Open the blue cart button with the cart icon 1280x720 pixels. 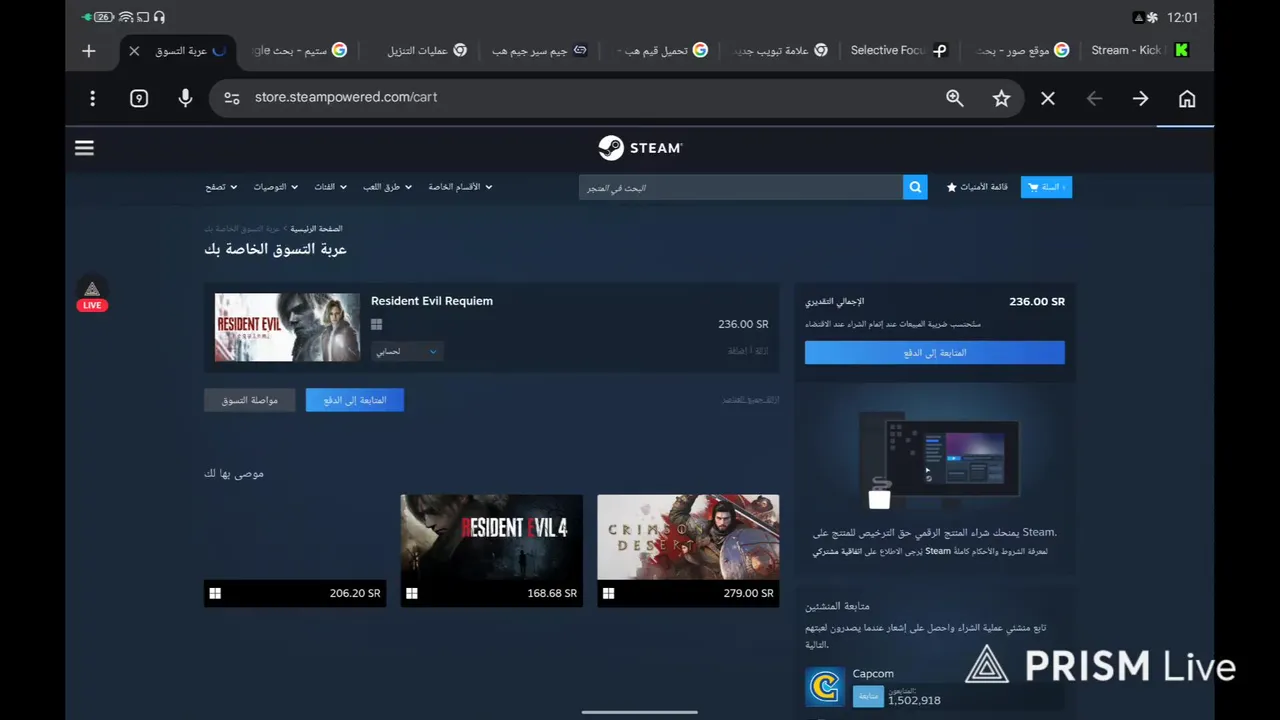(1046, 187)
